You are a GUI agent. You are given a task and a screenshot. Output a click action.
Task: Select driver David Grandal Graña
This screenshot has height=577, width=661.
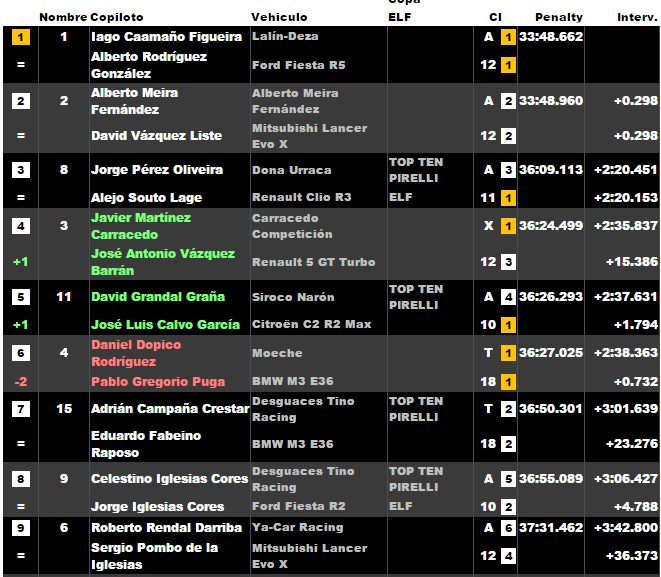point(158,297)
